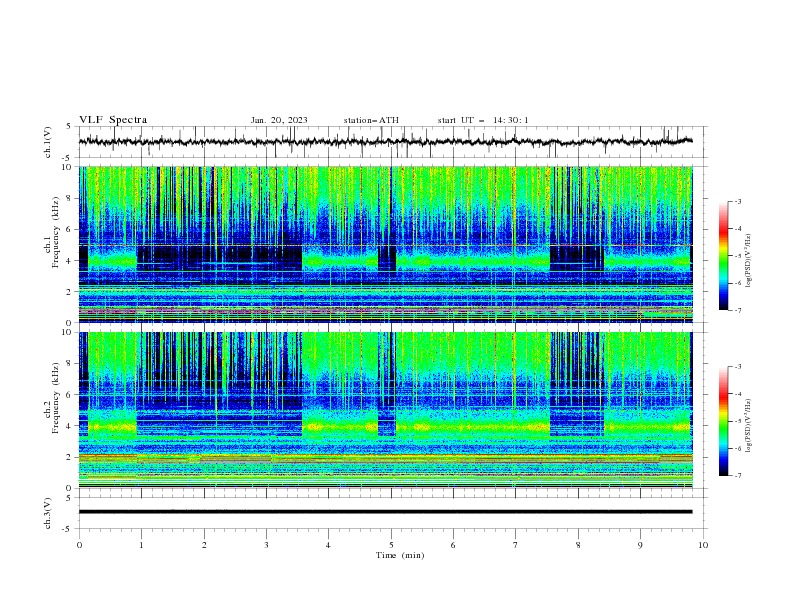
Task: Click the 'station=ATH' label
Action: pos(371,120)
